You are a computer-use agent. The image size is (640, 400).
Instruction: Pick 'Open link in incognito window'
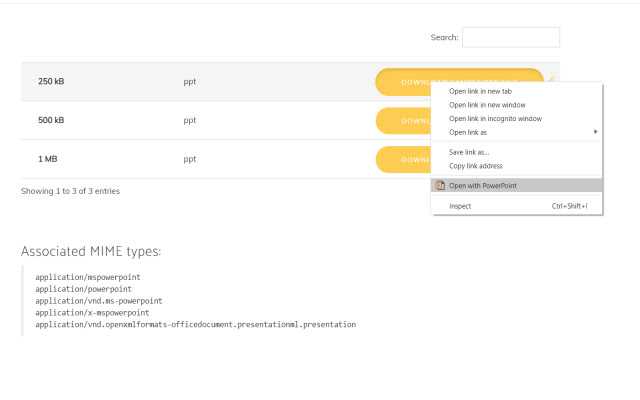[495, 118]
